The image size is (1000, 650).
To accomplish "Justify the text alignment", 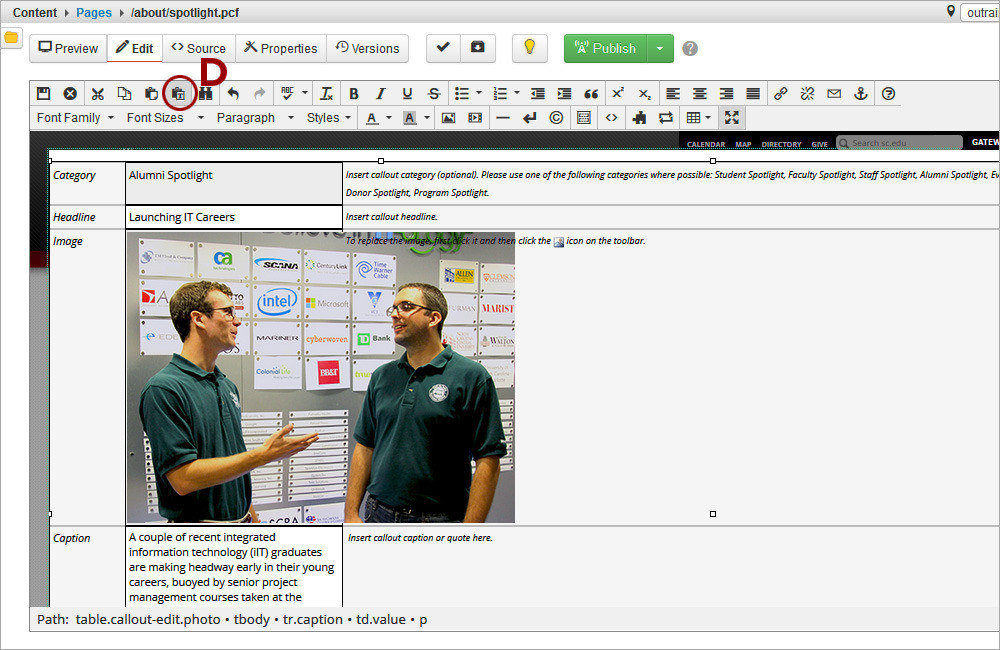I will 753,94.
